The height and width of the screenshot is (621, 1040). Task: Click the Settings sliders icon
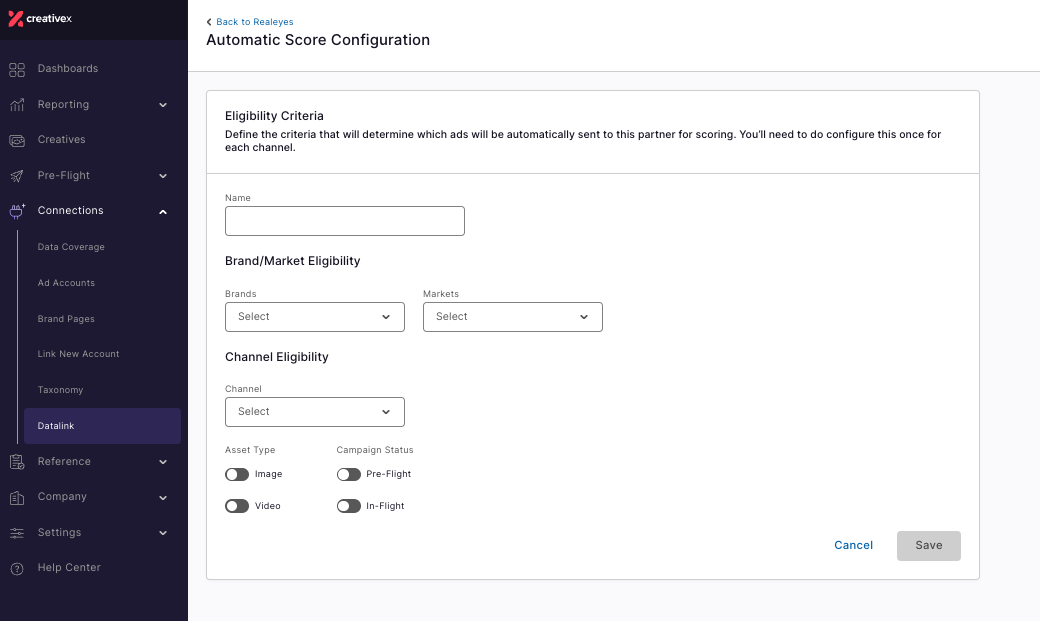coord(17,533)
